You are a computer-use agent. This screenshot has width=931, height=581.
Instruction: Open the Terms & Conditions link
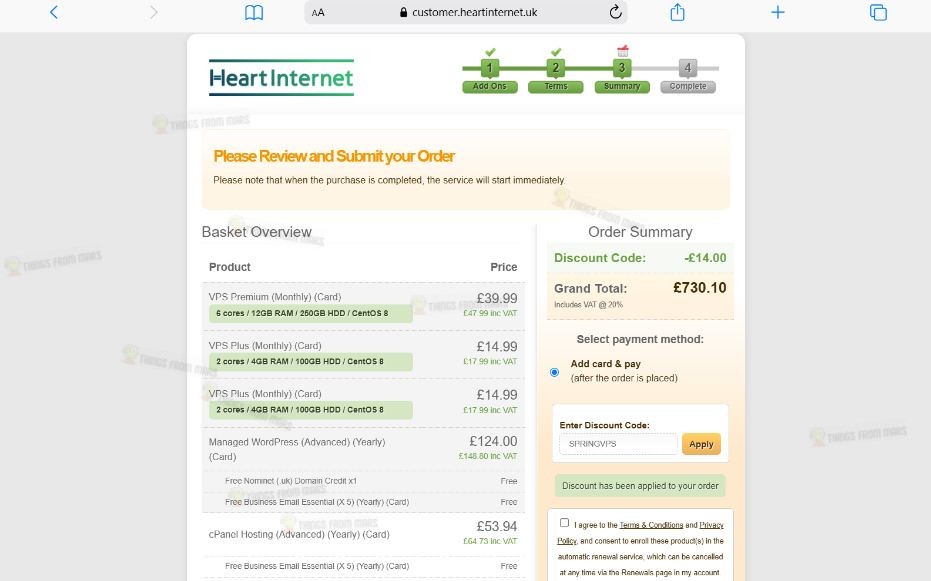(651, 525)
